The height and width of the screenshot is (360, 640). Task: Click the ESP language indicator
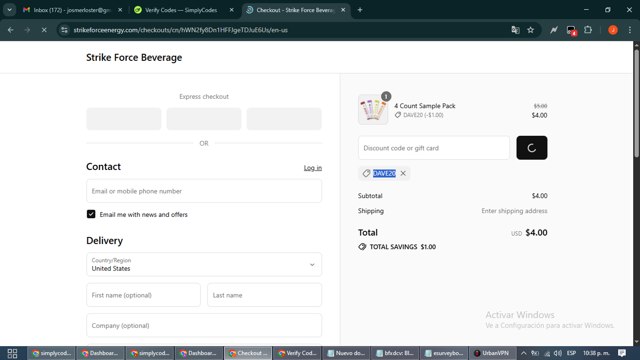click(571, 353)
